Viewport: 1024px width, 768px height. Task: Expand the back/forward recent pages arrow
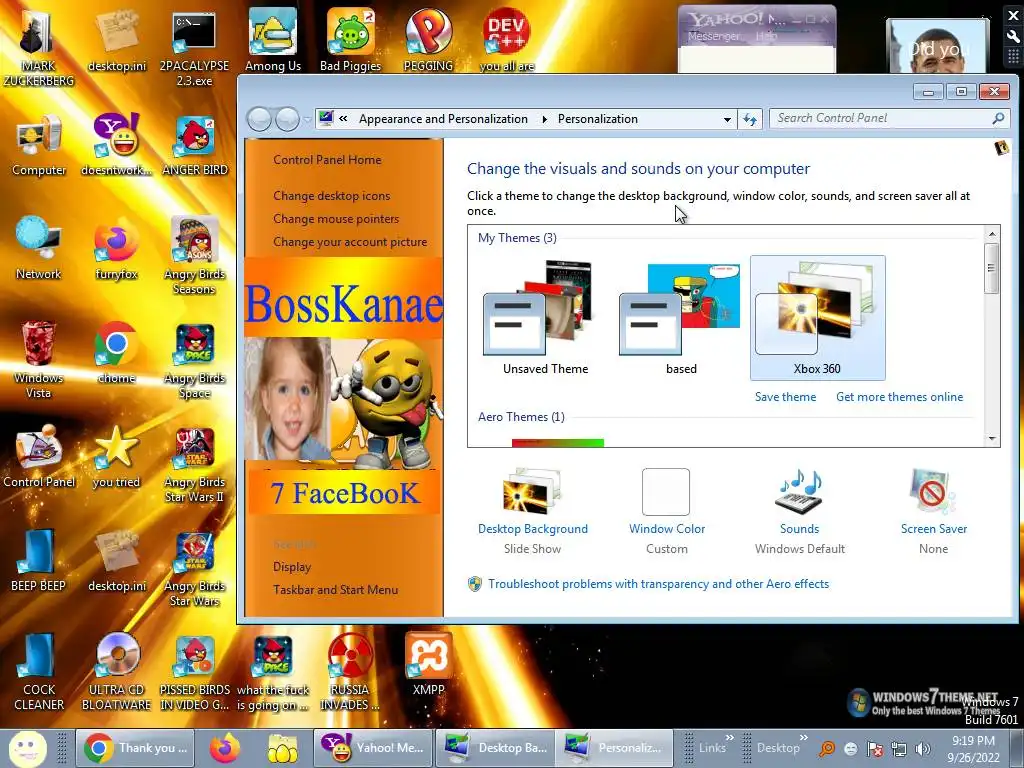(x=307, y=120)
